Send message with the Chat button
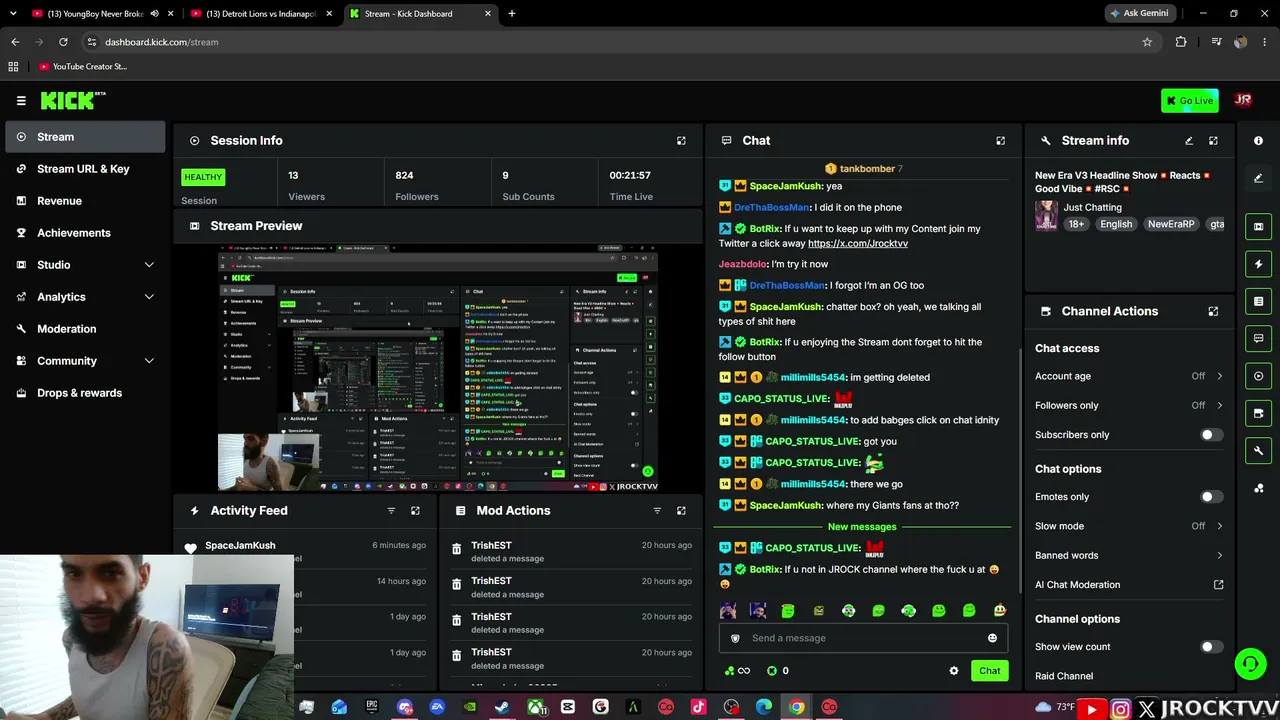Screen dimensions: 1280x720 tap(989, 671)
